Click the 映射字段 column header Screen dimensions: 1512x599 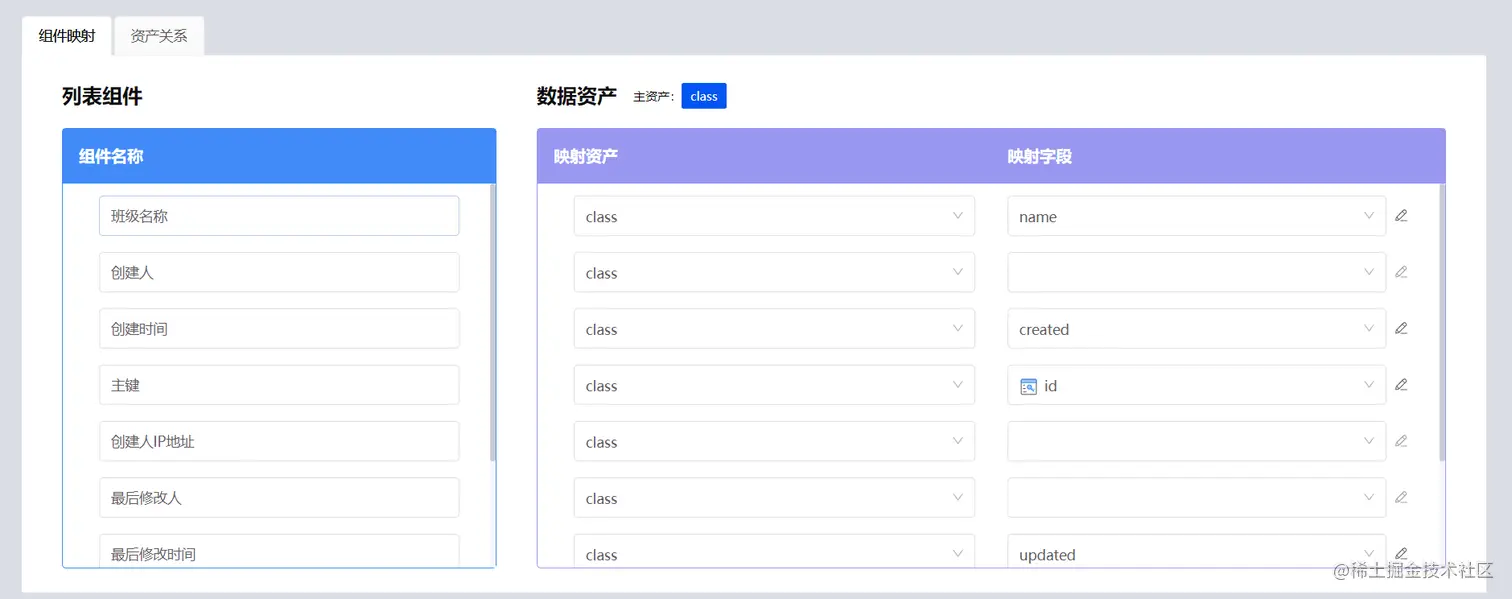pyautogui.click(x=1040, y=156)
